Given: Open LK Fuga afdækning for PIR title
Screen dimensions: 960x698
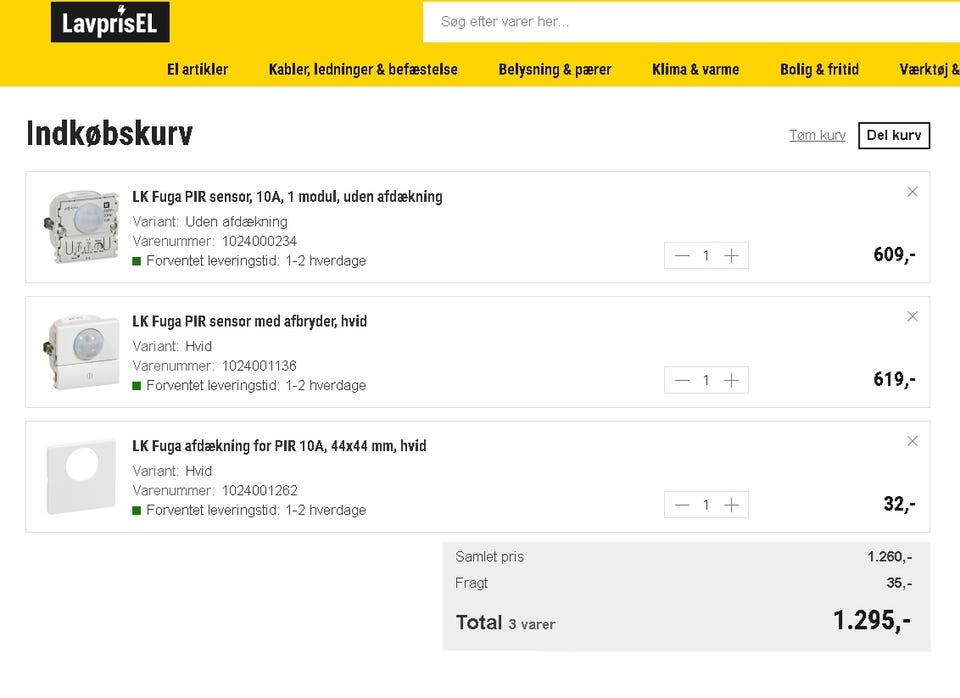Looking at the screenshot, I should [279, 446].
